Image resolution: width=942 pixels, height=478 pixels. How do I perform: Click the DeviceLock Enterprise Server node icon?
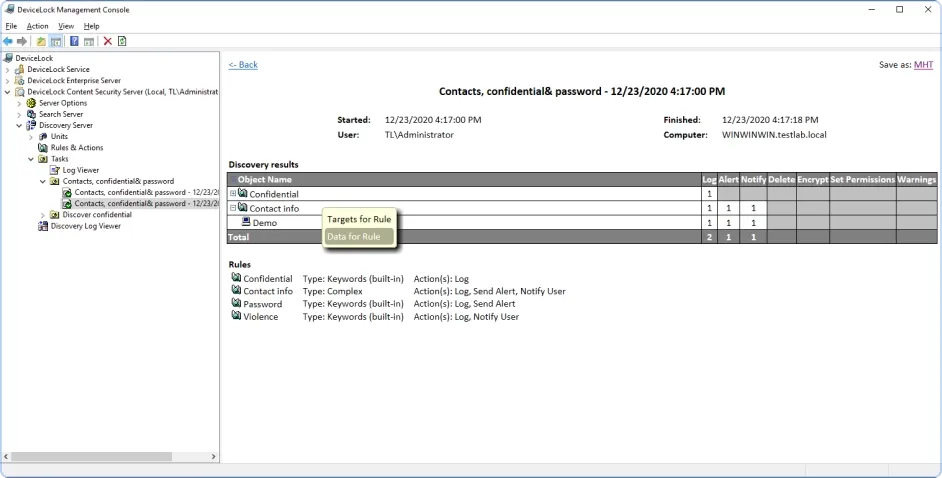(x=20, y=80)
